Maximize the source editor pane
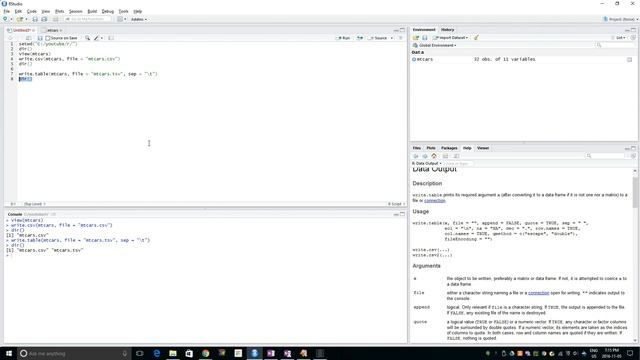The image size is (640, 360). pos(402,30)
